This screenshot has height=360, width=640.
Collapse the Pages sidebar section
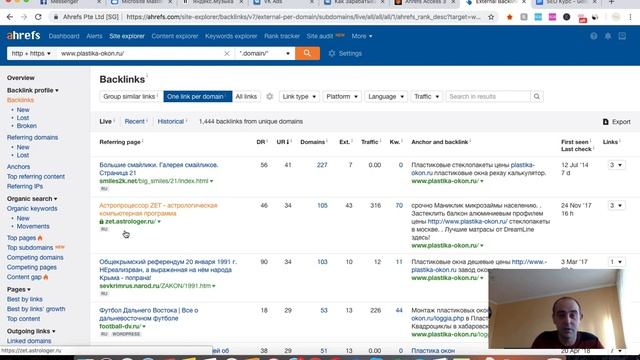[x=18, y=289]
